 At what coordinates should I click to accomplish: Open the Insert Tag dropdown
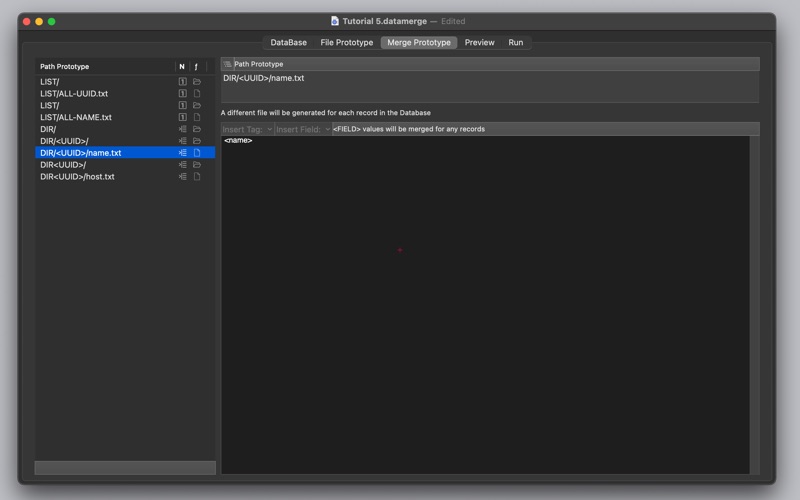click(247, 129)
